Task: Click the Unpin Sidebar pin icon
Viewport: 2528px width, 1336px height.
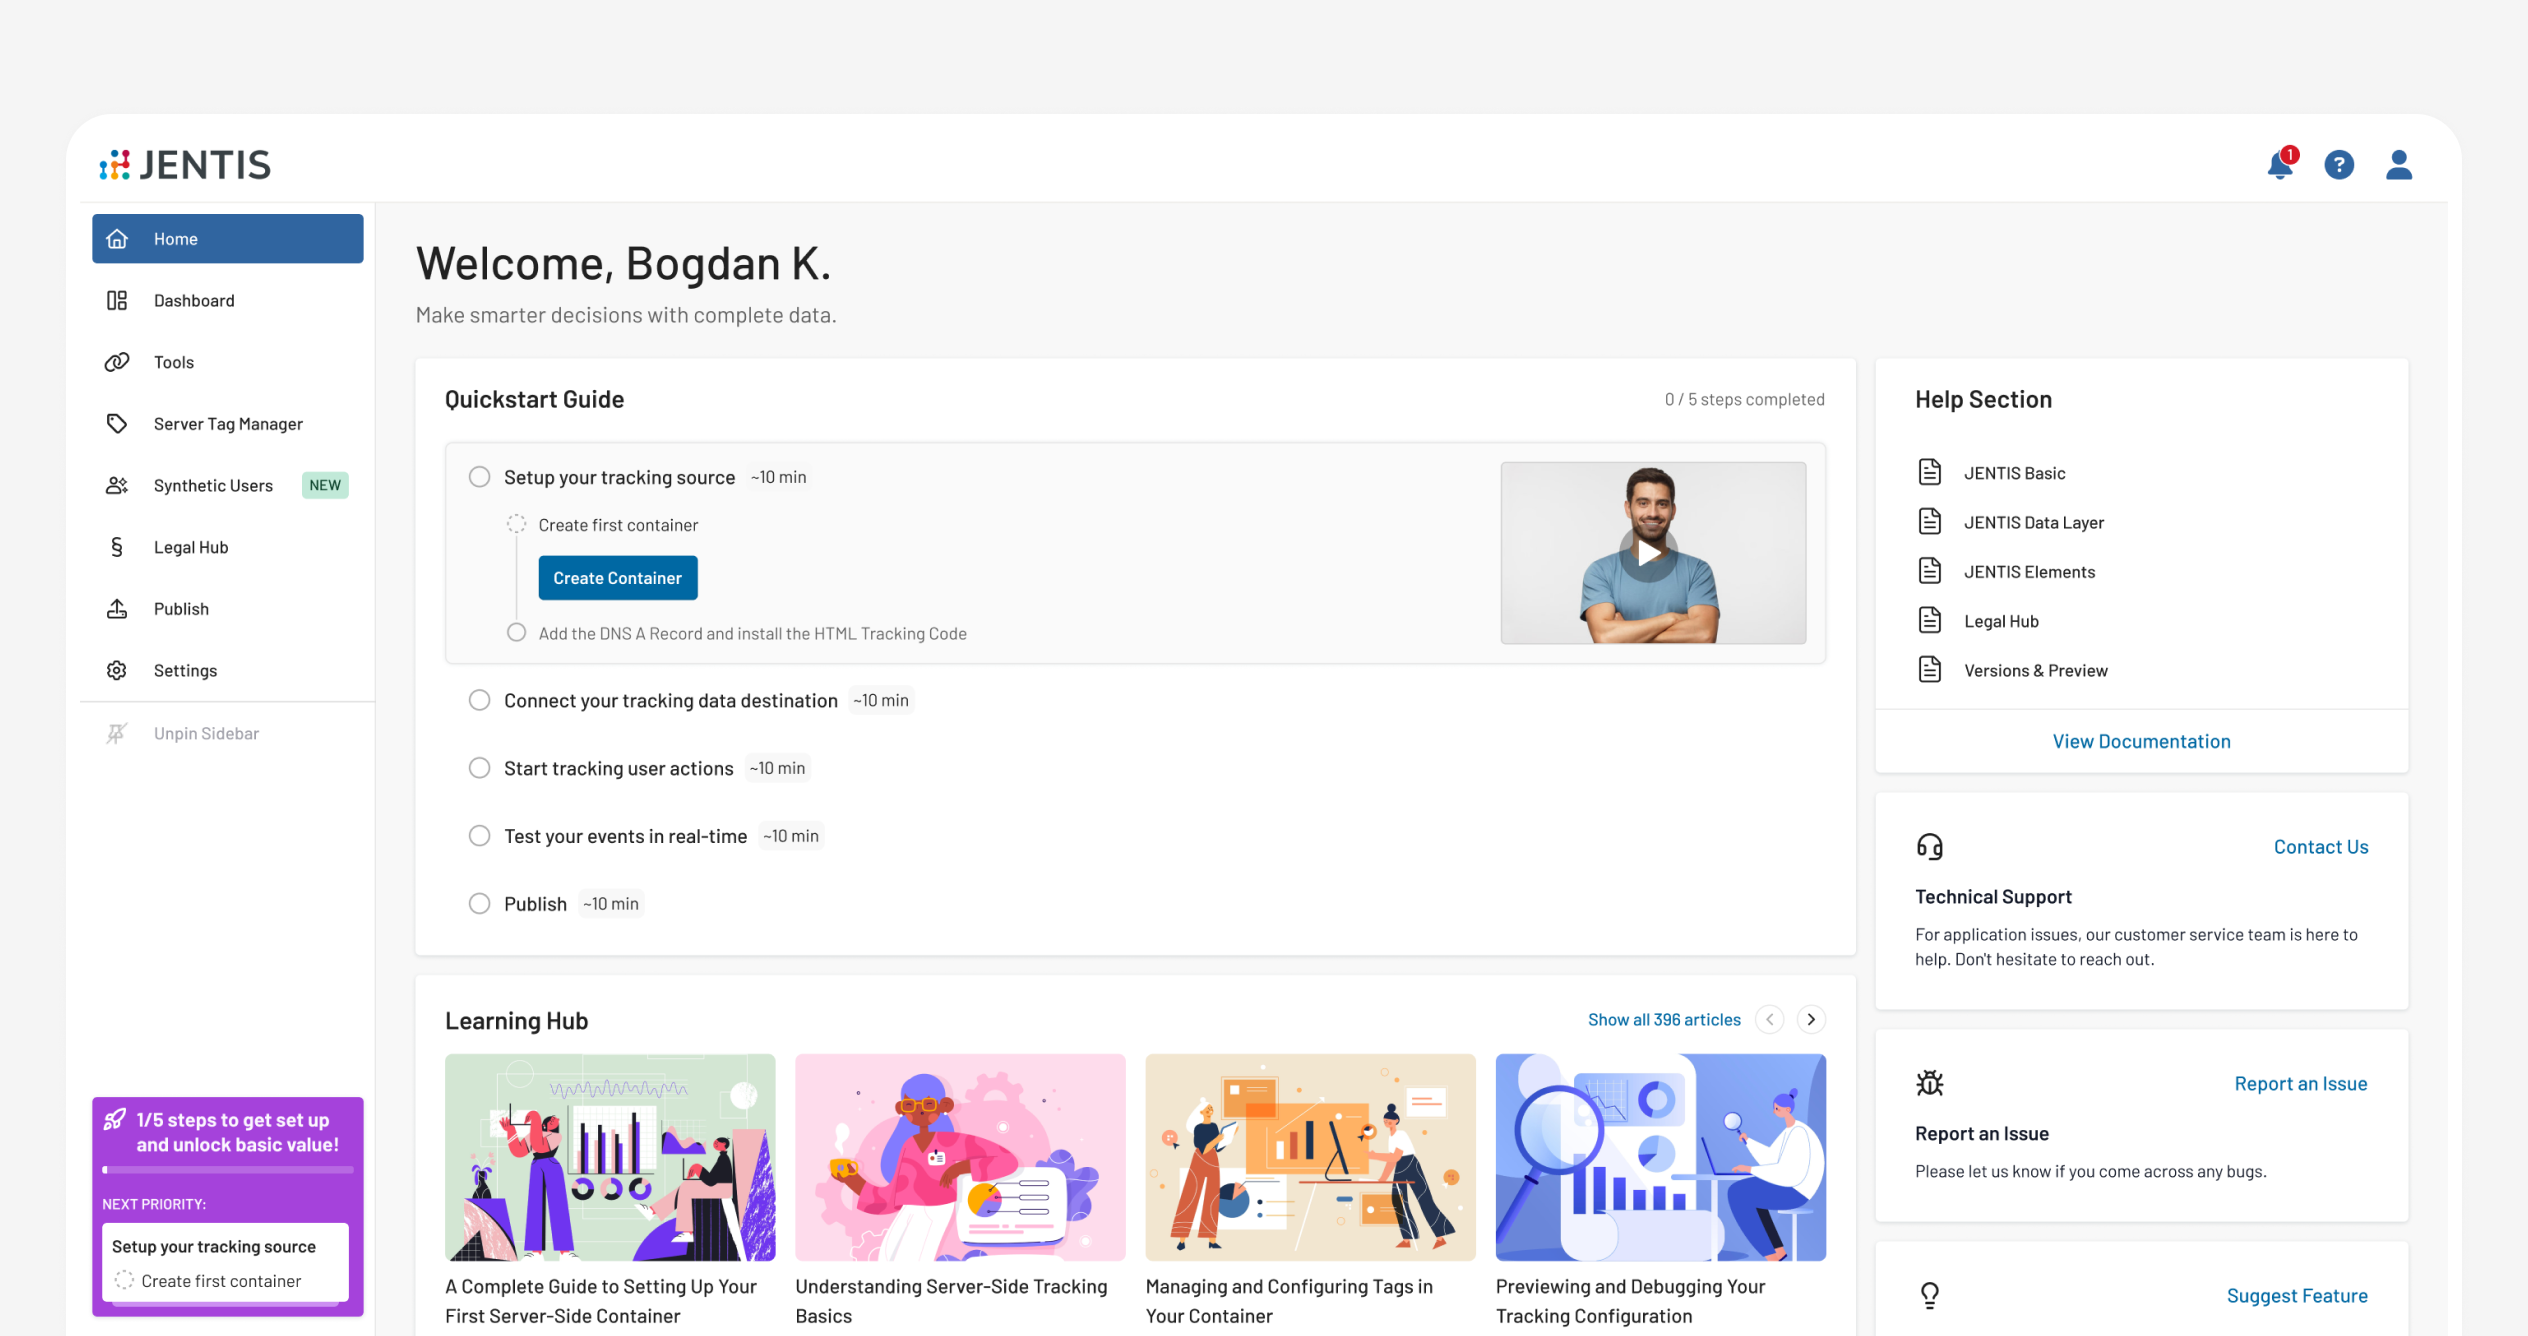Action: tap(117, 733)
